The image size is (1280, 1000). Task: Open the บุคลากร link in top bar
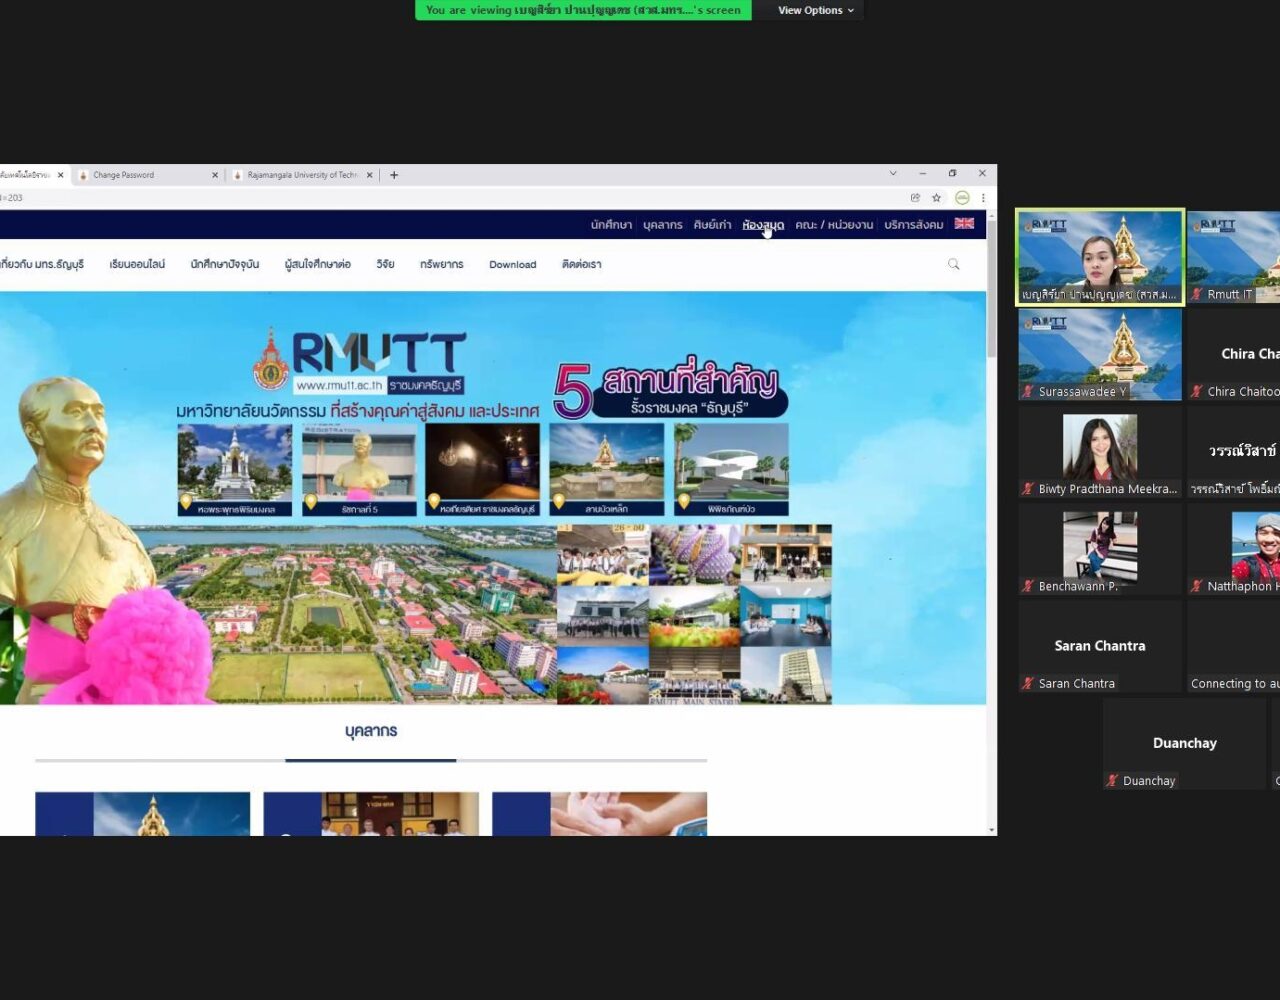coord(663,225)
